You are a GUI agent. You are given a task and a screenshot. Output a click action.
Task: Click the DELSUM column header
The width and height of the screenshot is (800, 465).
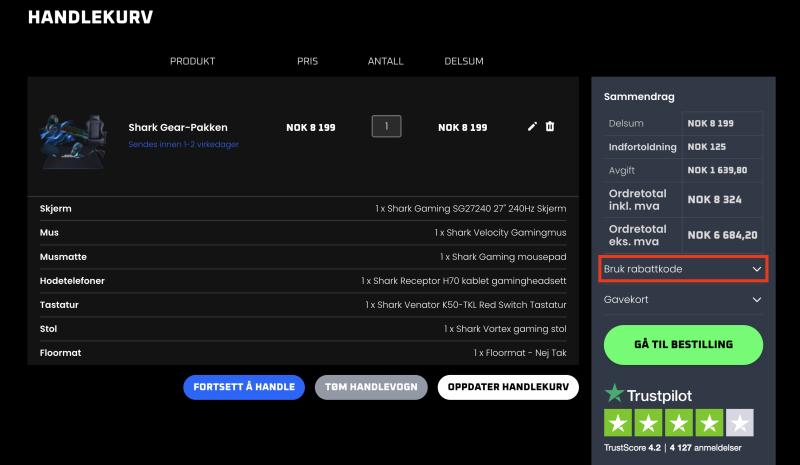pyautogui.click(x=464, y=61)
